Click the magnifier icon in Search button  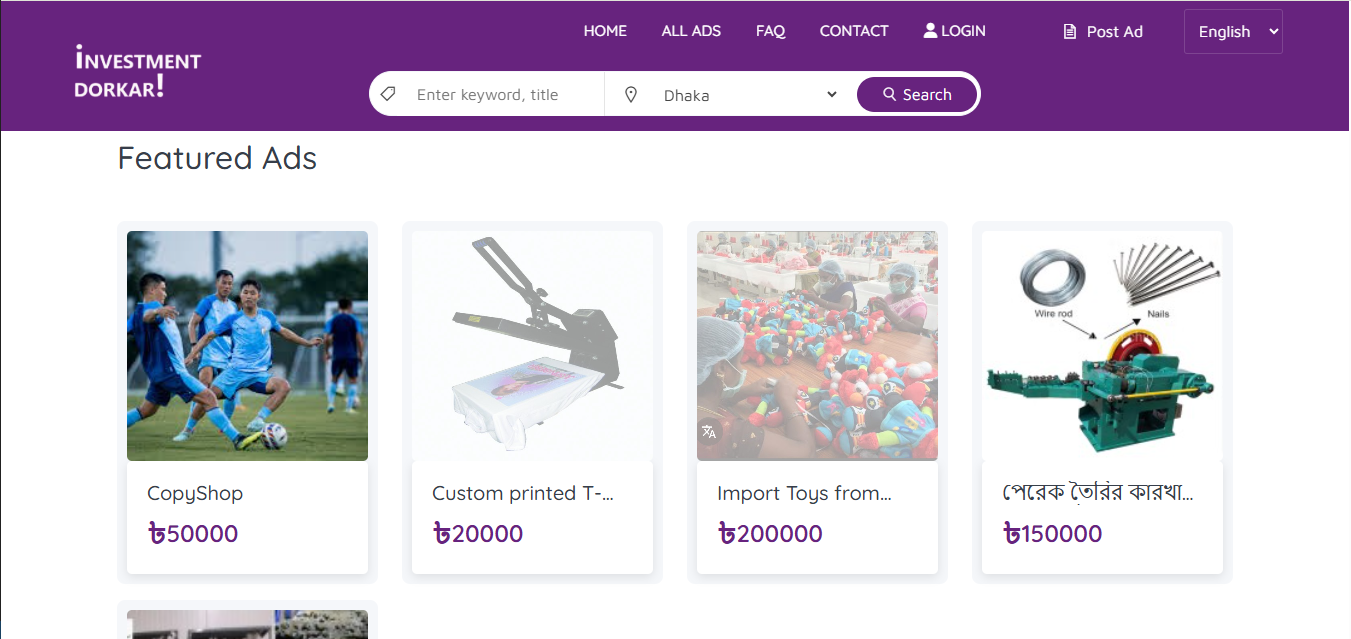pyautogui.click(x=889, y=94)
